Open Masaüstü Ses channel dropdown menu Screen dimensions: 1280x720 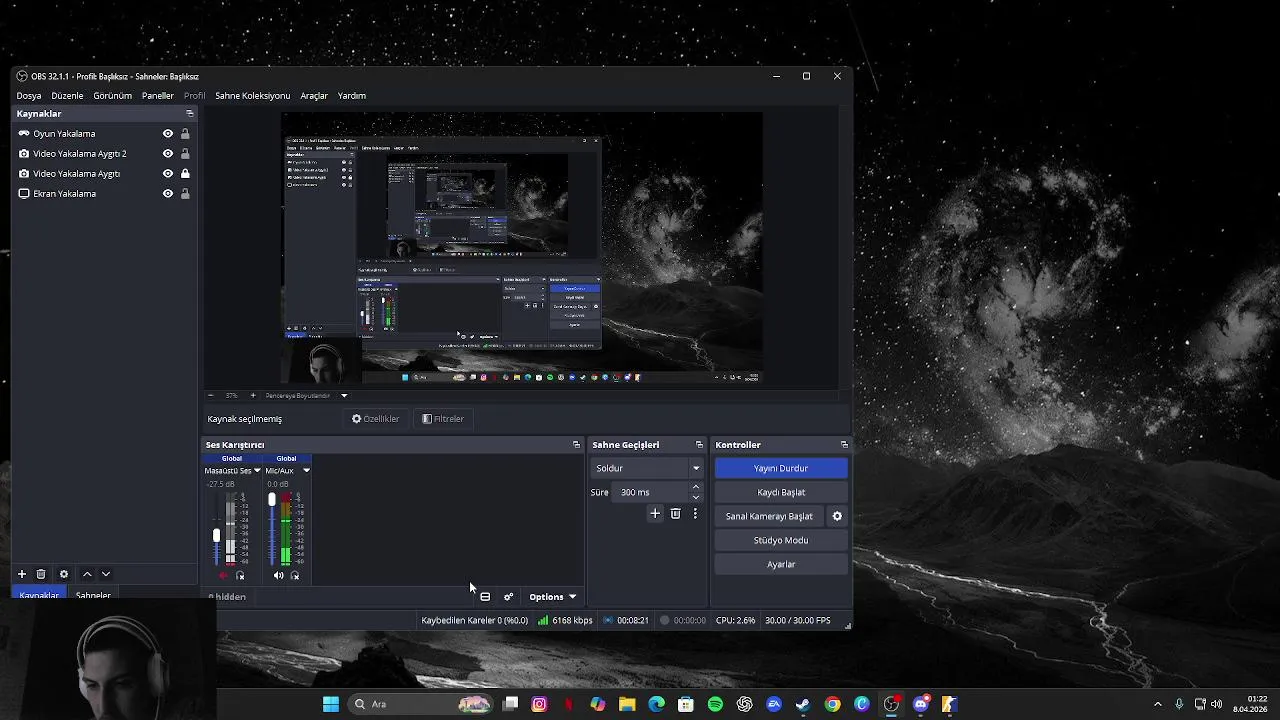(x=257, y=471)
